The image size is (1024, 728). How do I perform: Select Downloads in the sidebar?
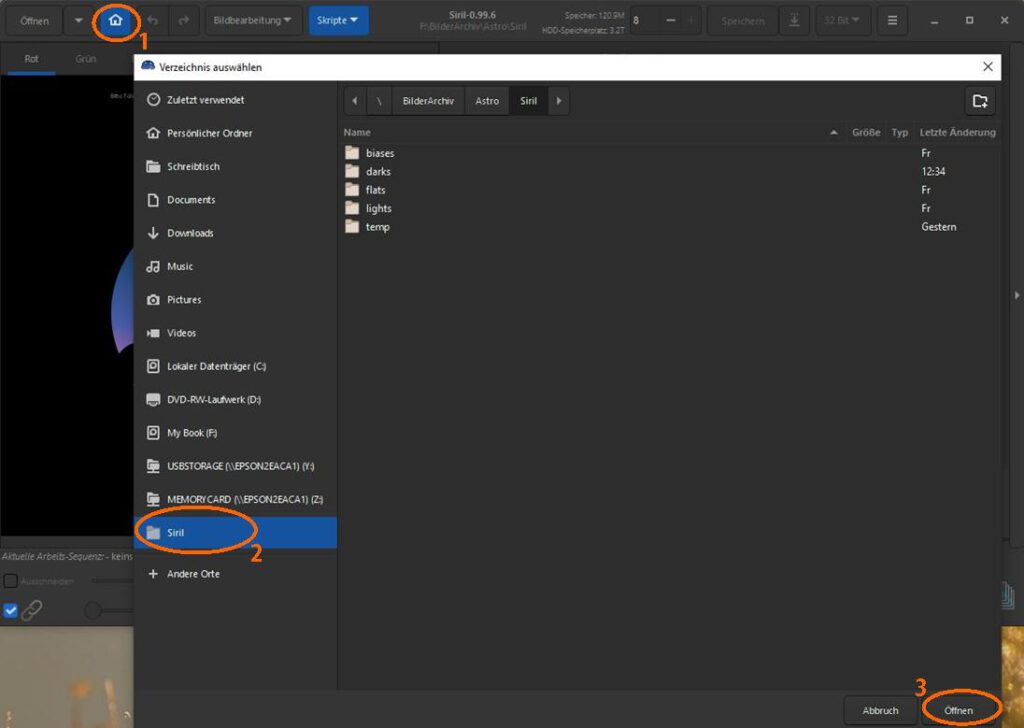(190, 233)
